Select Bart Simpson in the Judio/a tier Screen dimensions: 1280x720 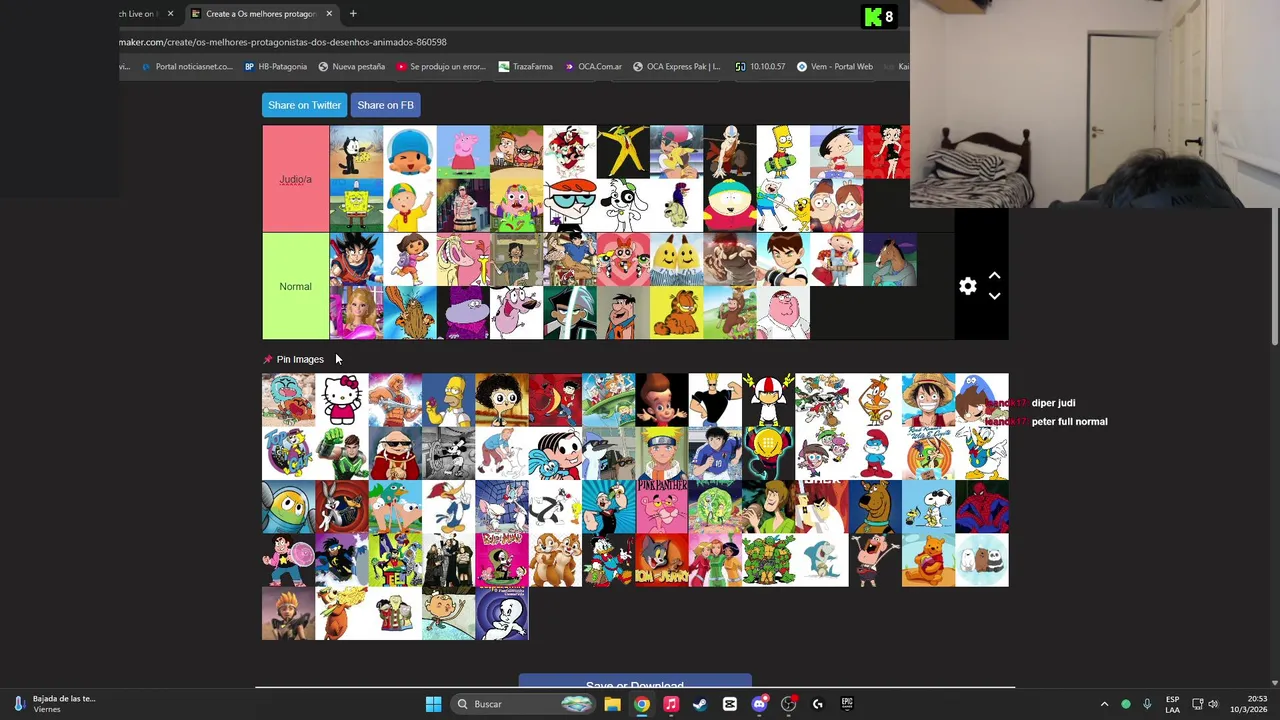pos(783,152)
